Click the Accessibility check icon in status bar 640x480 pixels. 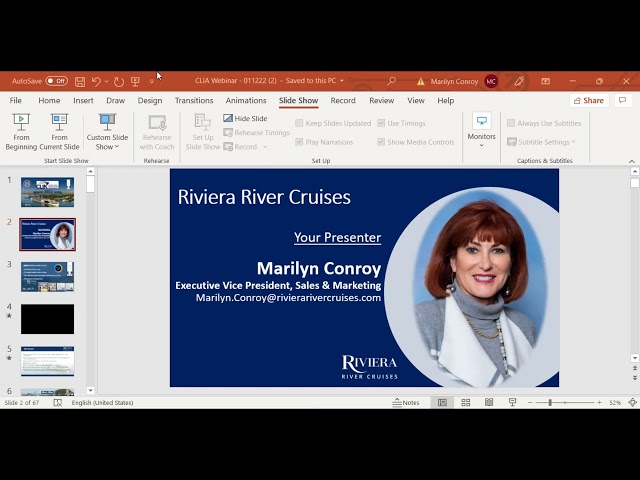tap(58, 403)
